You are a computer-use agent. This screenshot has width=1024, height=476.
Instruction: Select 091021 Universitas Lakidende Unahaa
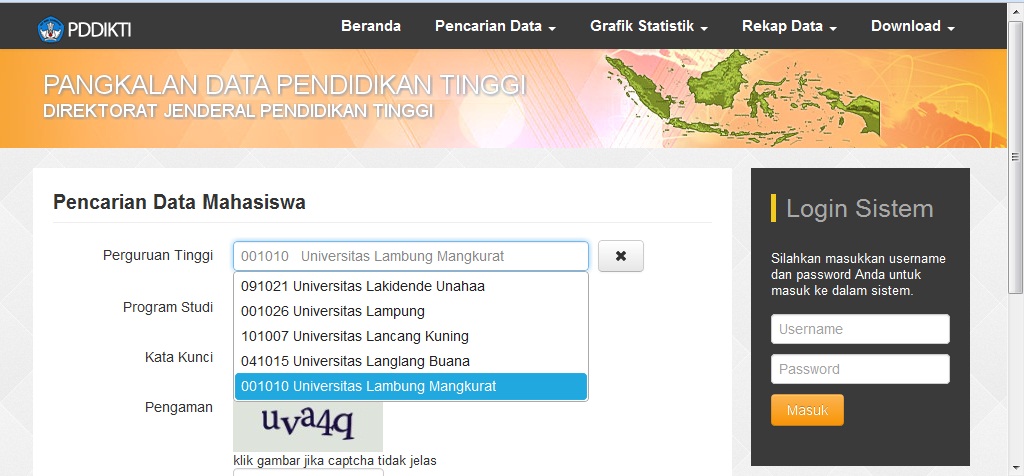(x=411, y=286)
